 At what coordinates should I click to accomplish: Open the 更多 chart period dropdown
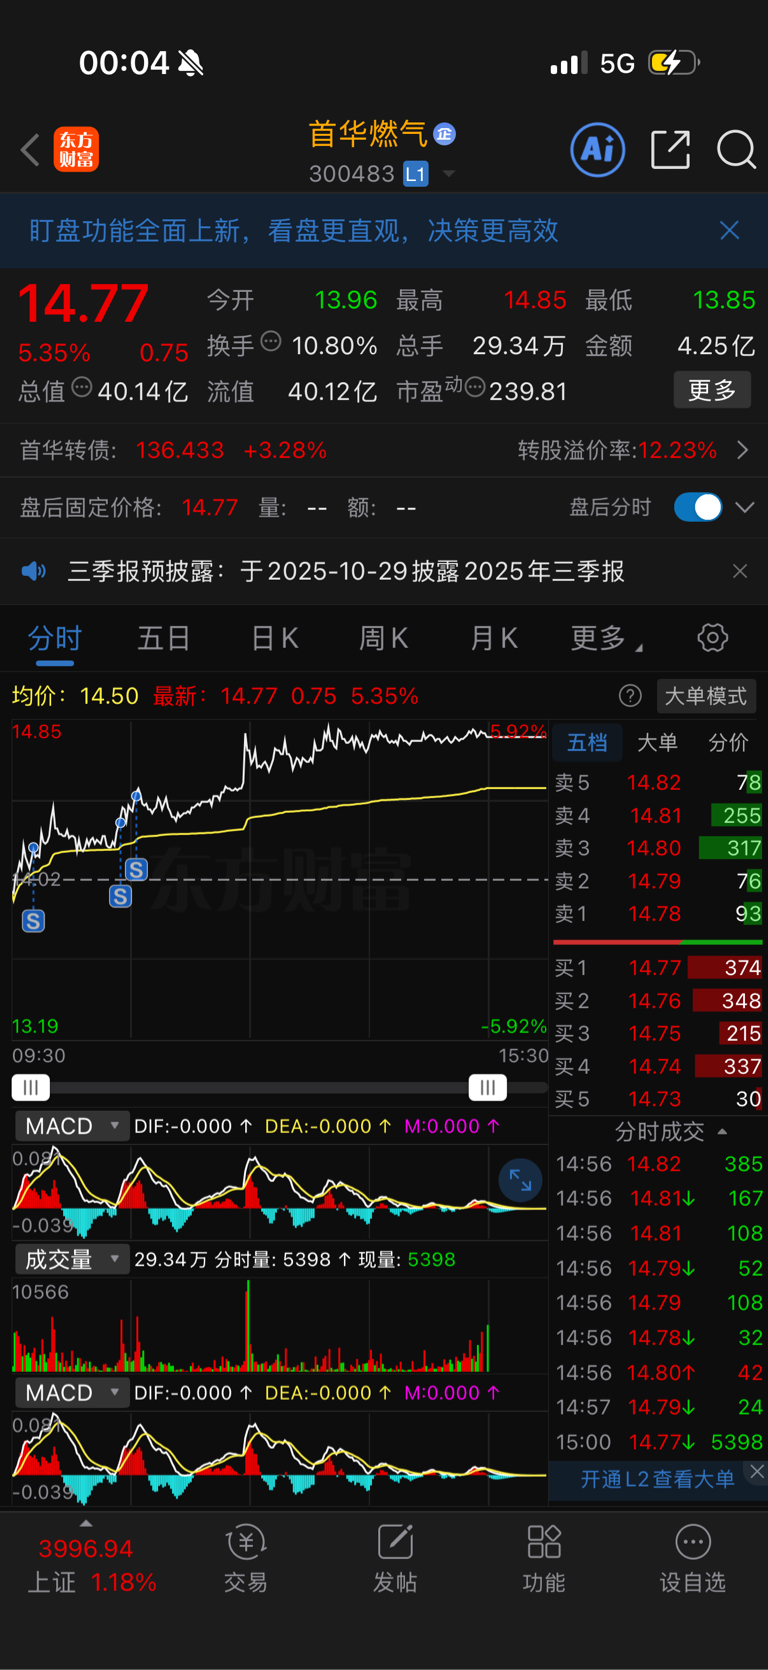tap(606, 638)
